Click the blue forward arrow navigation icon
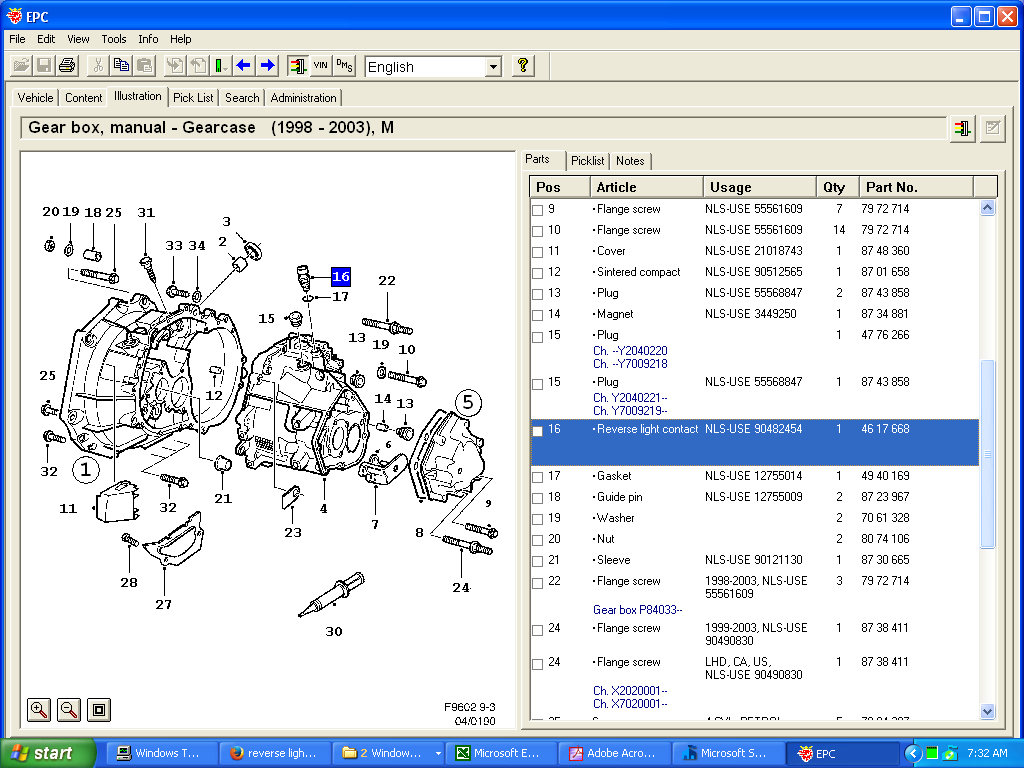Viewport: 1024px width, 768px height. [267, 64]
